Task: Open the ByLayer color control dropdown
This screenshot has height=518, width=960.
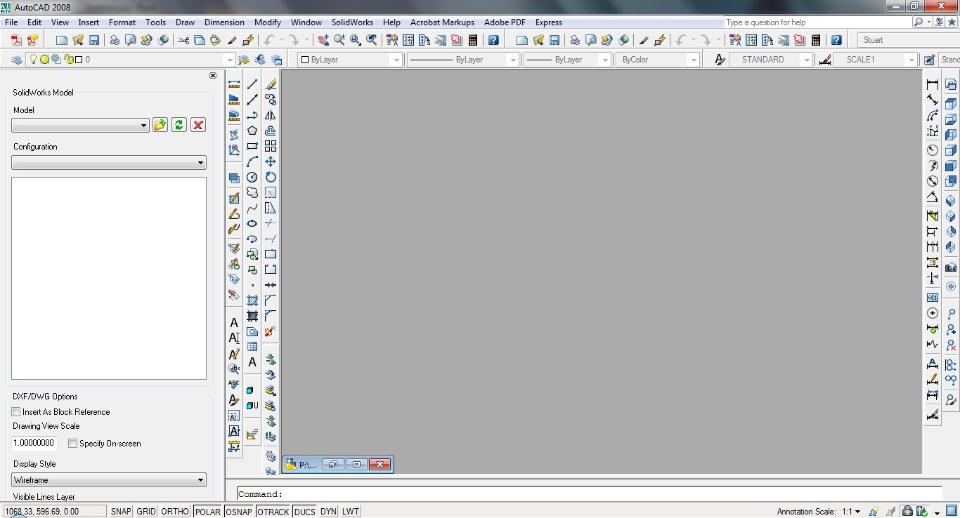Action: 396,59
